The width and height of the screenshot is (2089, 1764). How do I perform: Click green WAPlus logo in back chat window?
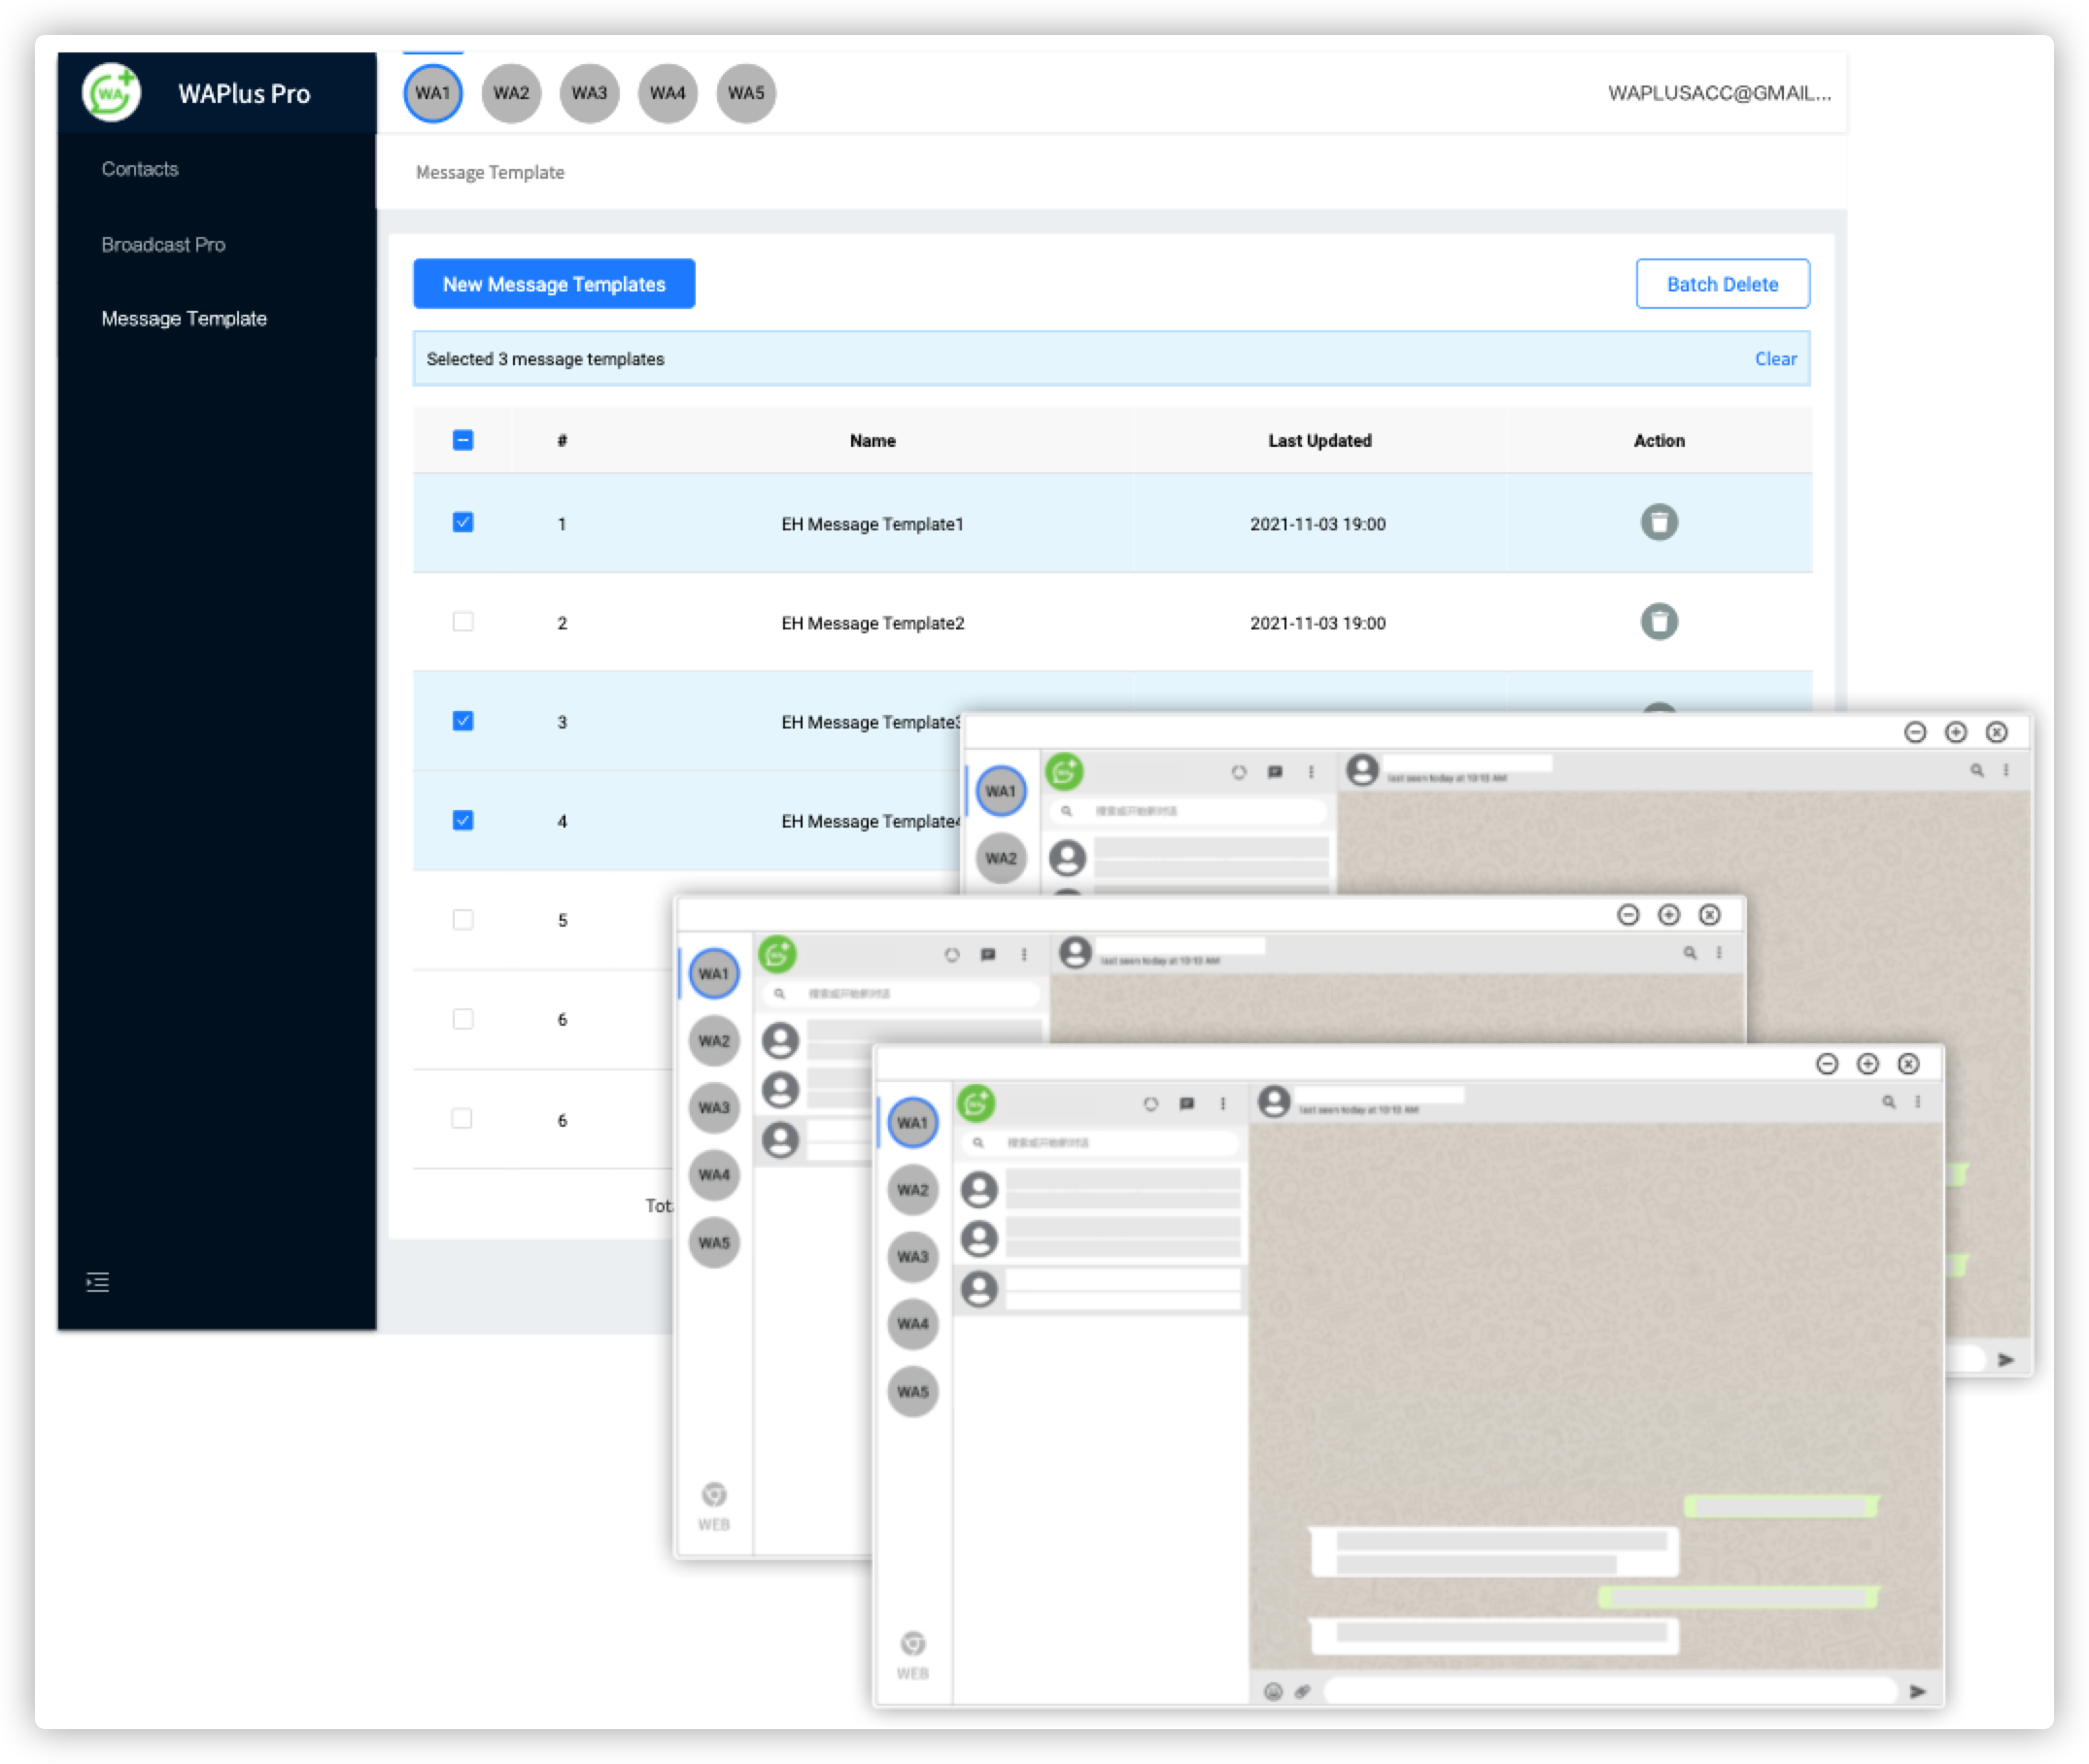tap(1064, 771)
